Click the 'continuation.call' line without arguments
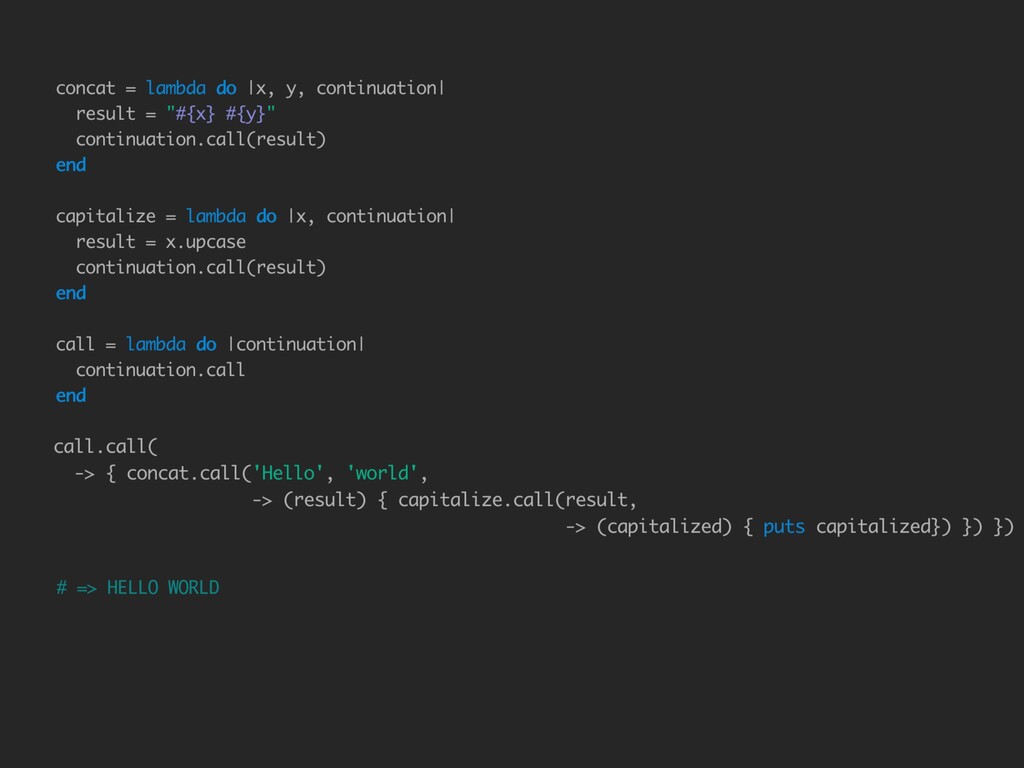 (160, 370)
